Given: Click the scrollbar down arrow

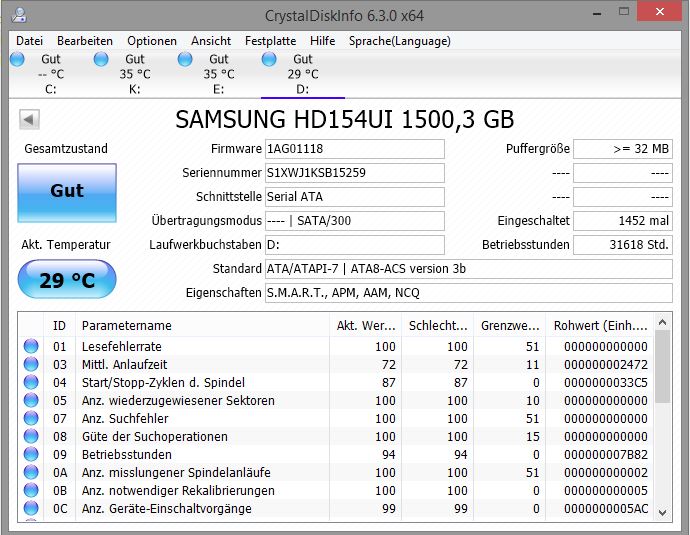Looking at the screenshot, I should [662, 513].
